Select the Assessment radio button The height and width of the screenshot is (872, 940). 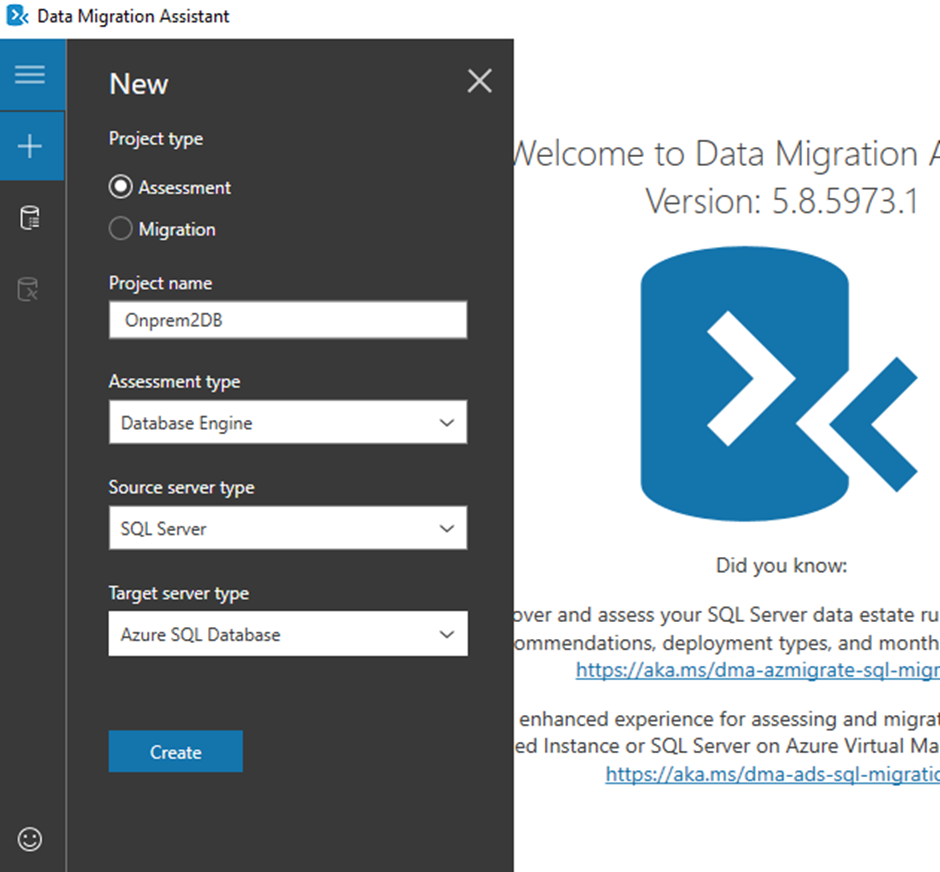click(x=120, y=187)
